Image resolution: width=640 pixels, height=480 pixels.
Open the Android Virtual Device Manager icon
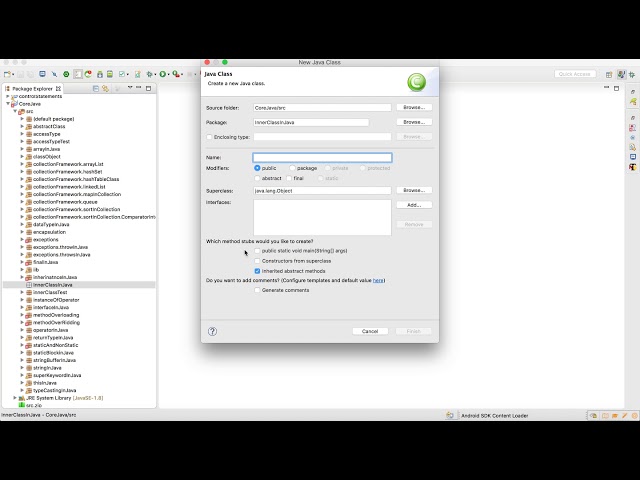coord(110,74)
